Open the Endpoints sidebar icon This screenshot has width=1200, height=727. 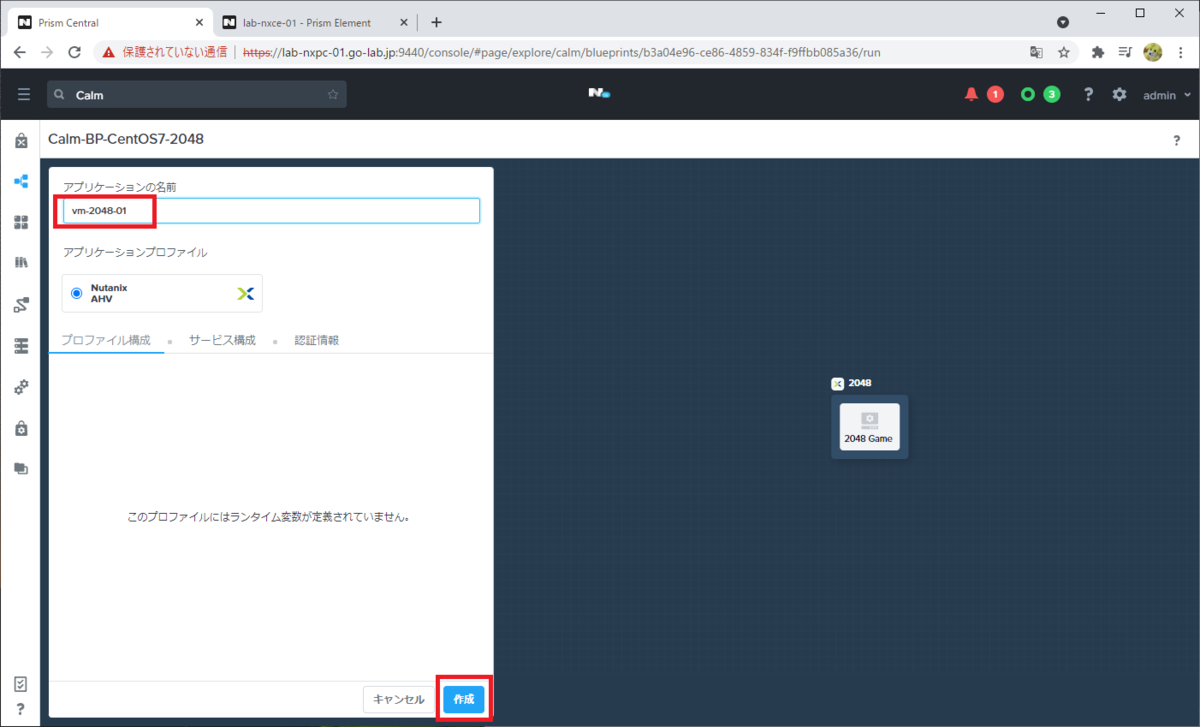[21, 345]
